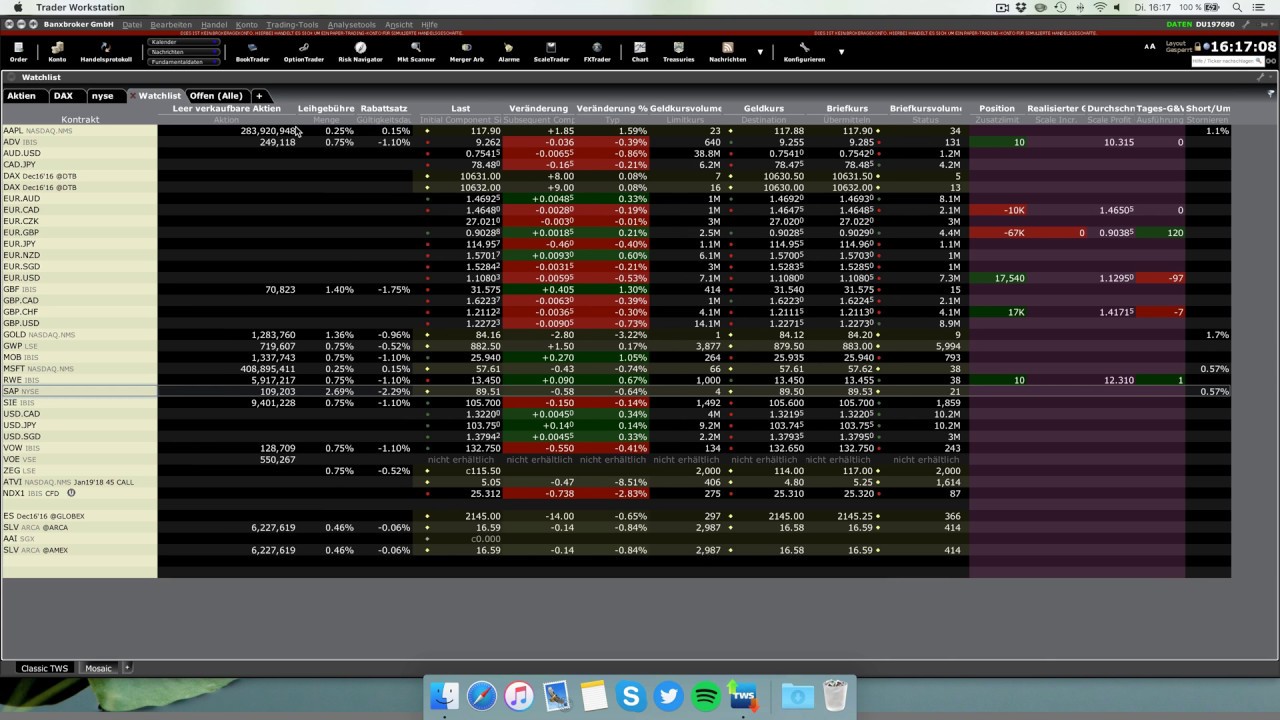Click the link chain icon beside search field

(x=1270, y=61)
